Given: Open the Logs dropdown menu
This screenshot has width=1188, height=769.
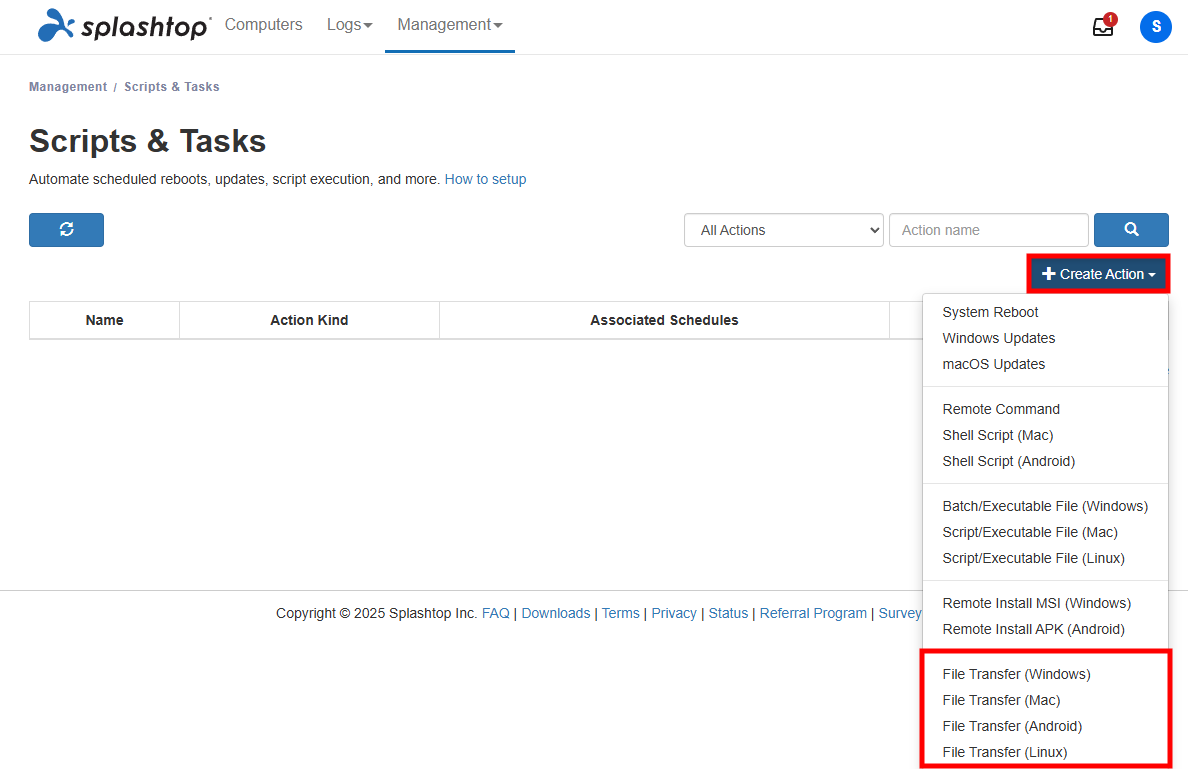Looking at the screenshot, I should tap(349, 25).
